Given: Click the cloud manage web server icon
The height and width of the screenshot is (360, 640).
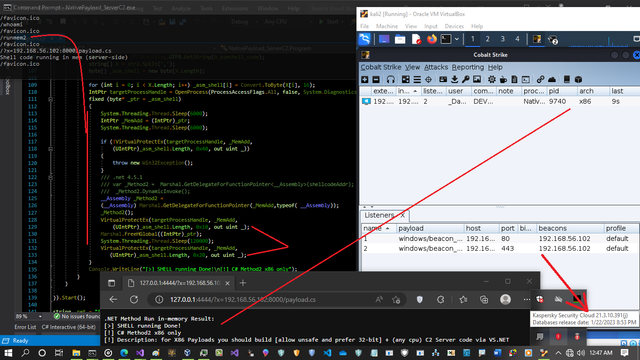Looking at the screenshot, I should pyautogui.click(x=552, y=80).
